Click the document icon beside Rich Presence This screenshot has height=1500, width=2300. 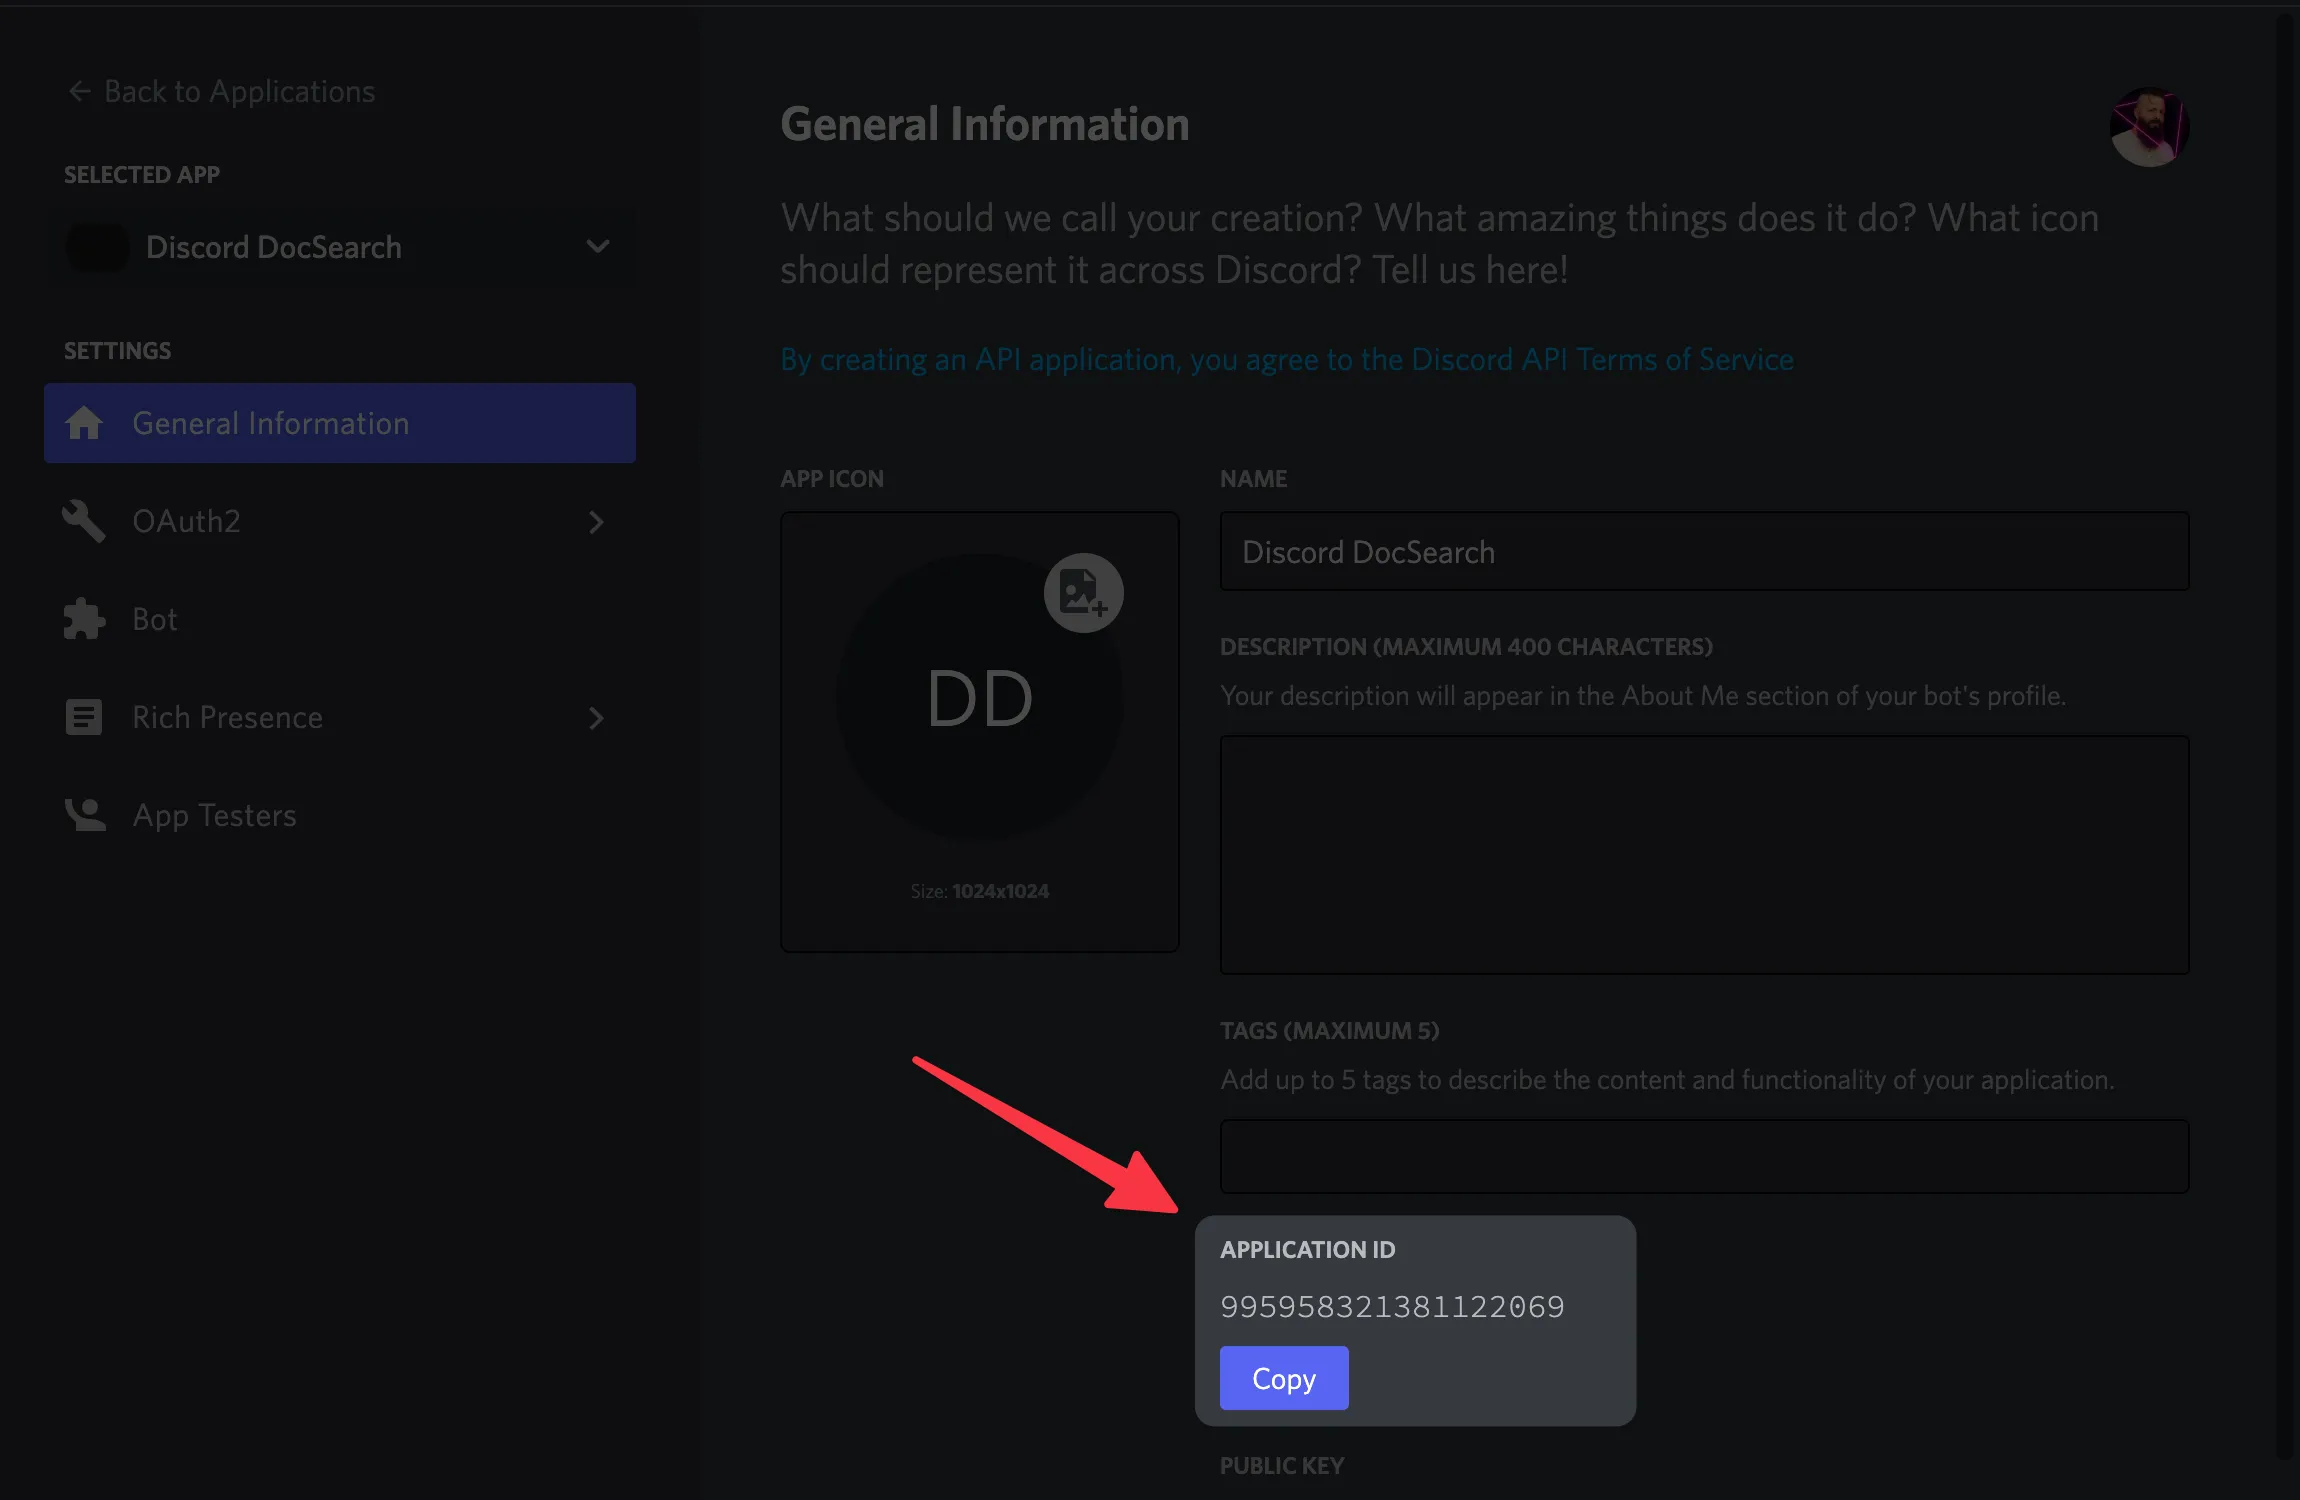[x=84, y=717]
